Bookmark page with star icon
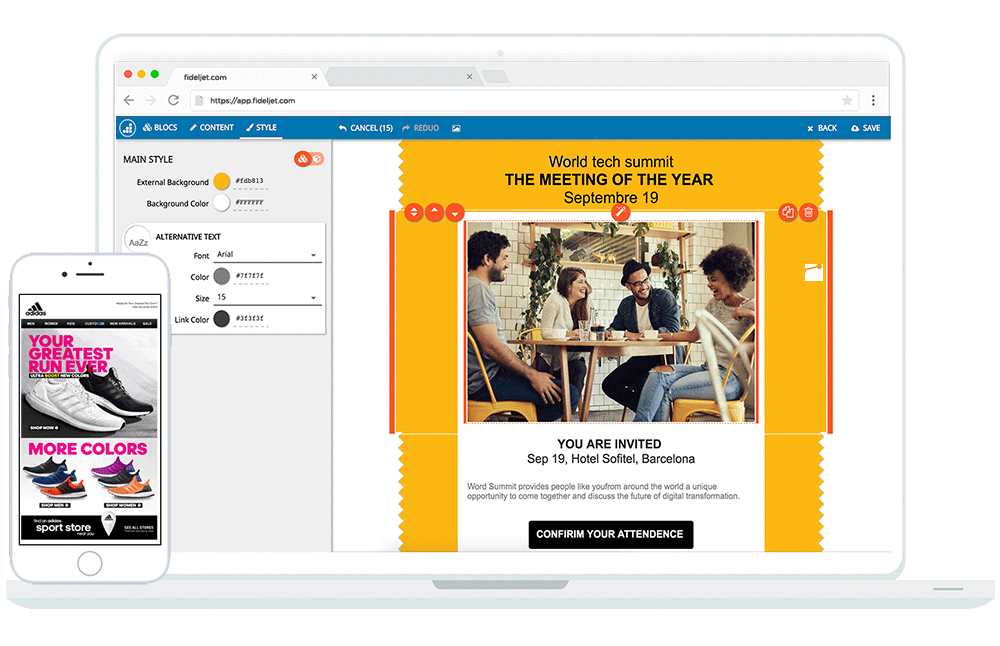 click(847, 100)
